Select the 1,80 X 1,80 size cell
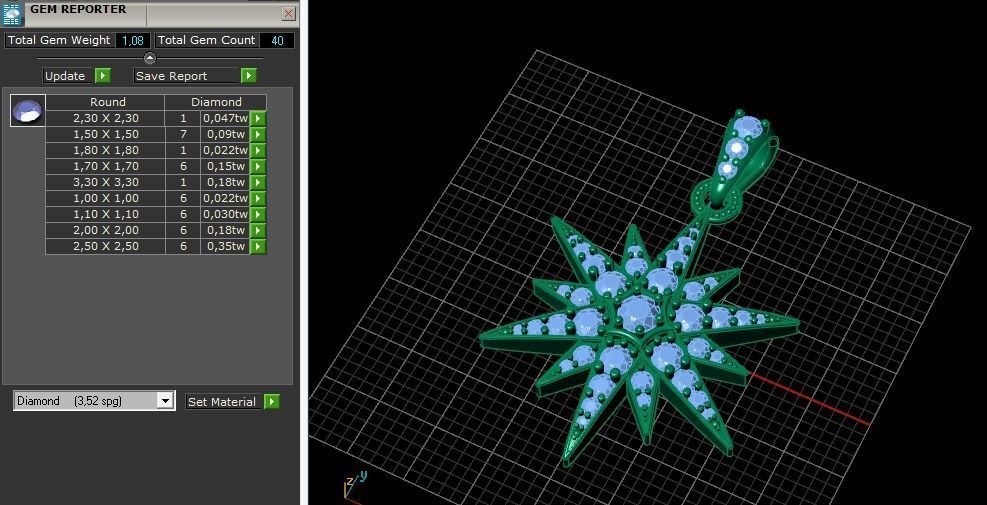This screenshot has width=987, height=505. point(106,150)
